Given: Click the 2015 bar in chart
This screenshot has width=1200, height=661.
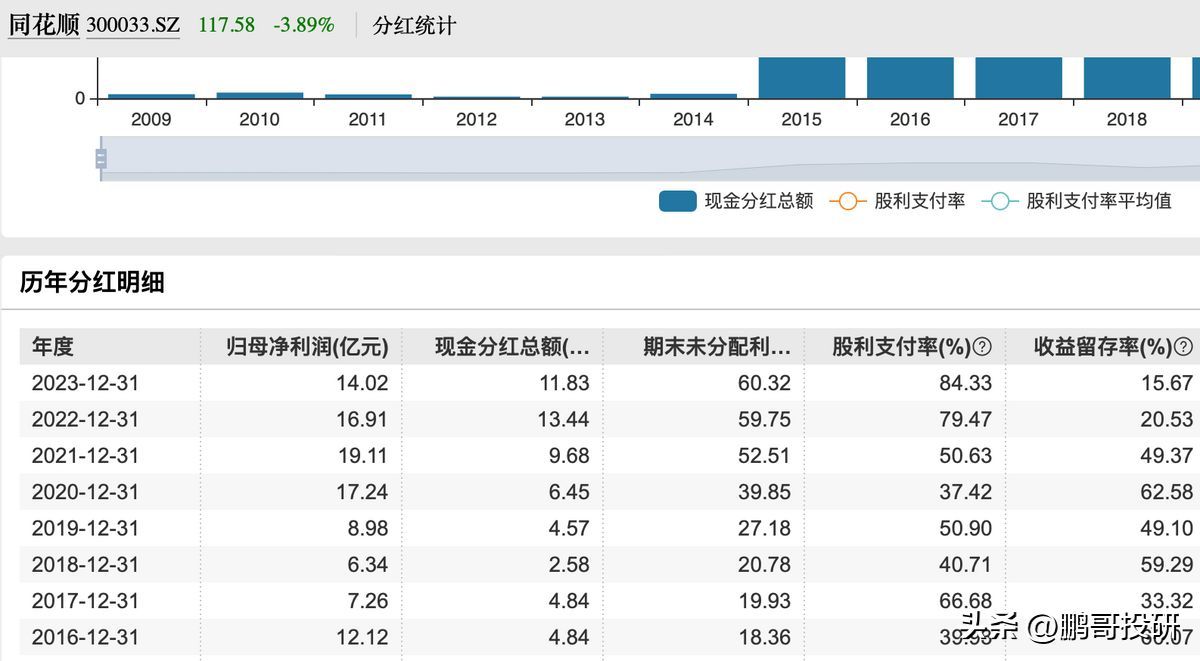Looking at the screenshot, I should [801, 78].
